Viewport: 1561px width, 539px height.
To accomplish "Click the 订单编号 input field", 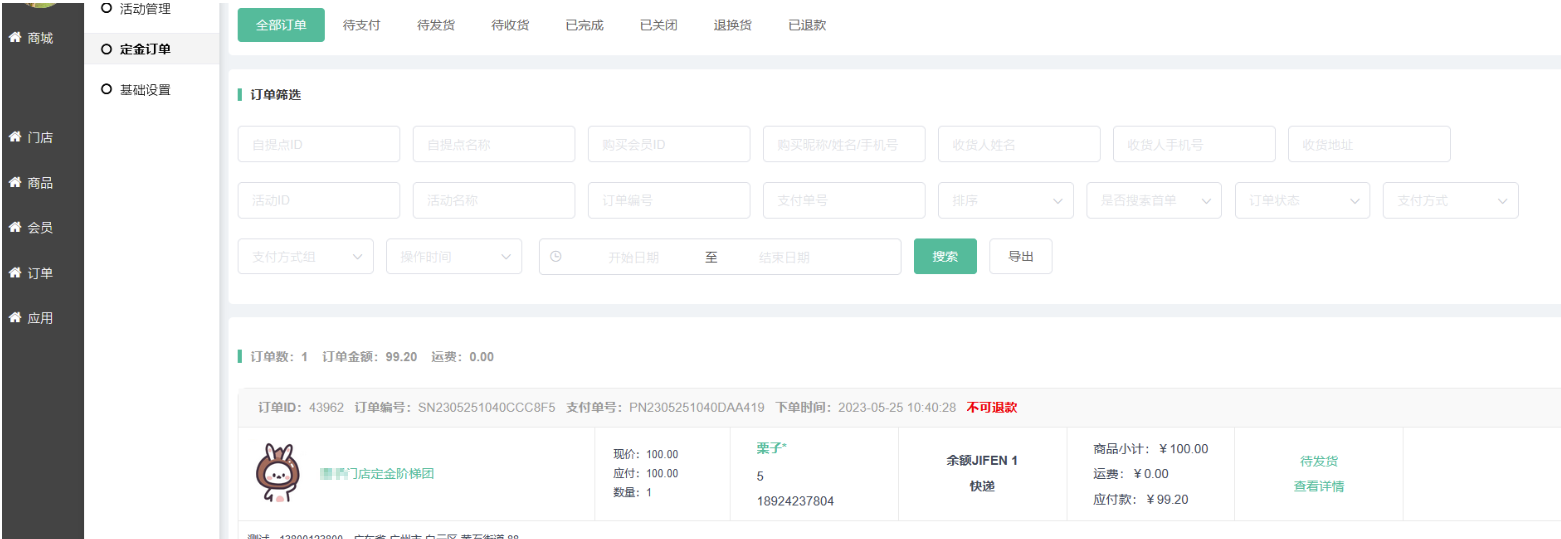I will (x=668, y=200).
